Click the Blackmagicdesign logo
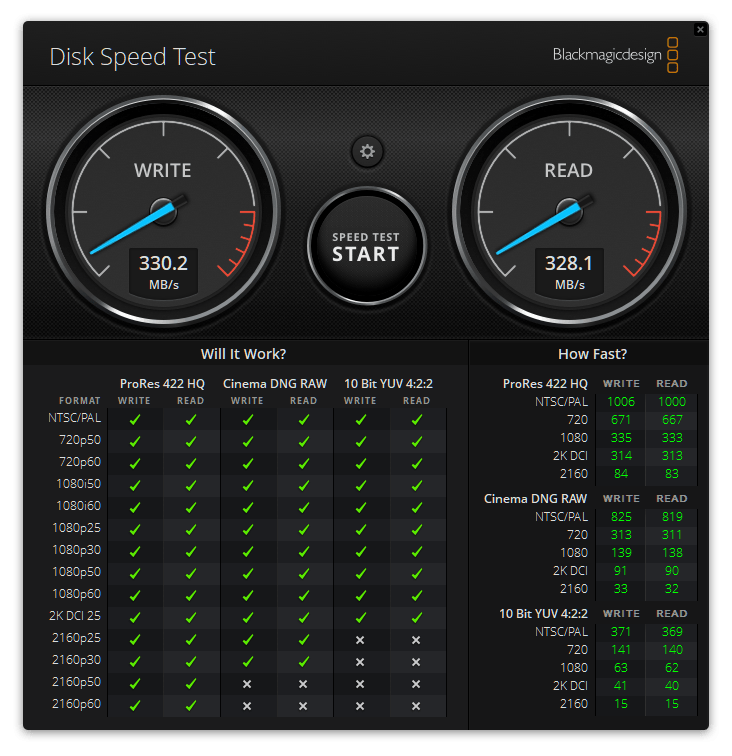Image resolution: width=732 pixels, height=756 pixels. 615,55
